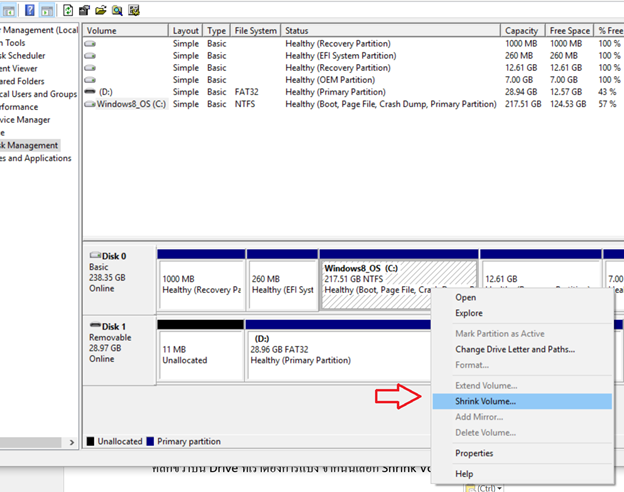Sort by the Status column header
Screen dimensions: 624x492
390,31
